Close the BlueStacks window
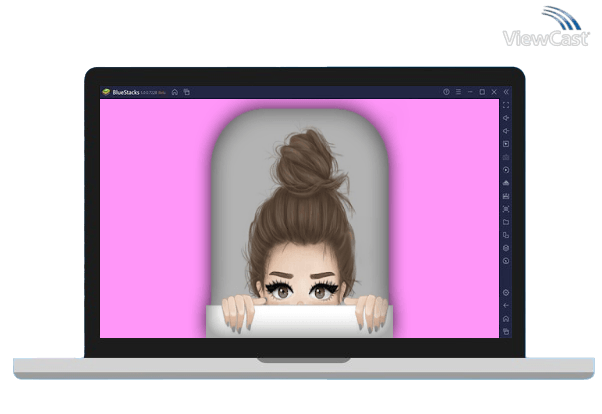602x414 pixels. click(x=494, y=92)
